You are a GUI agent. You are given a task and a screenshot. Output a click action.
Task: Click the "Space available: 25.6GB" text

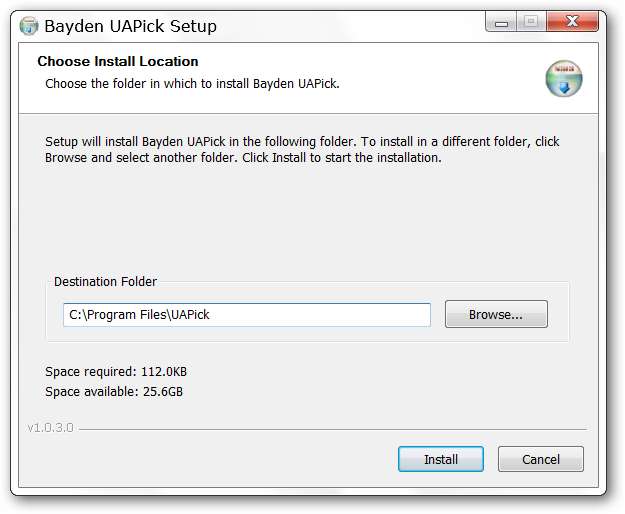click(114, 391)
